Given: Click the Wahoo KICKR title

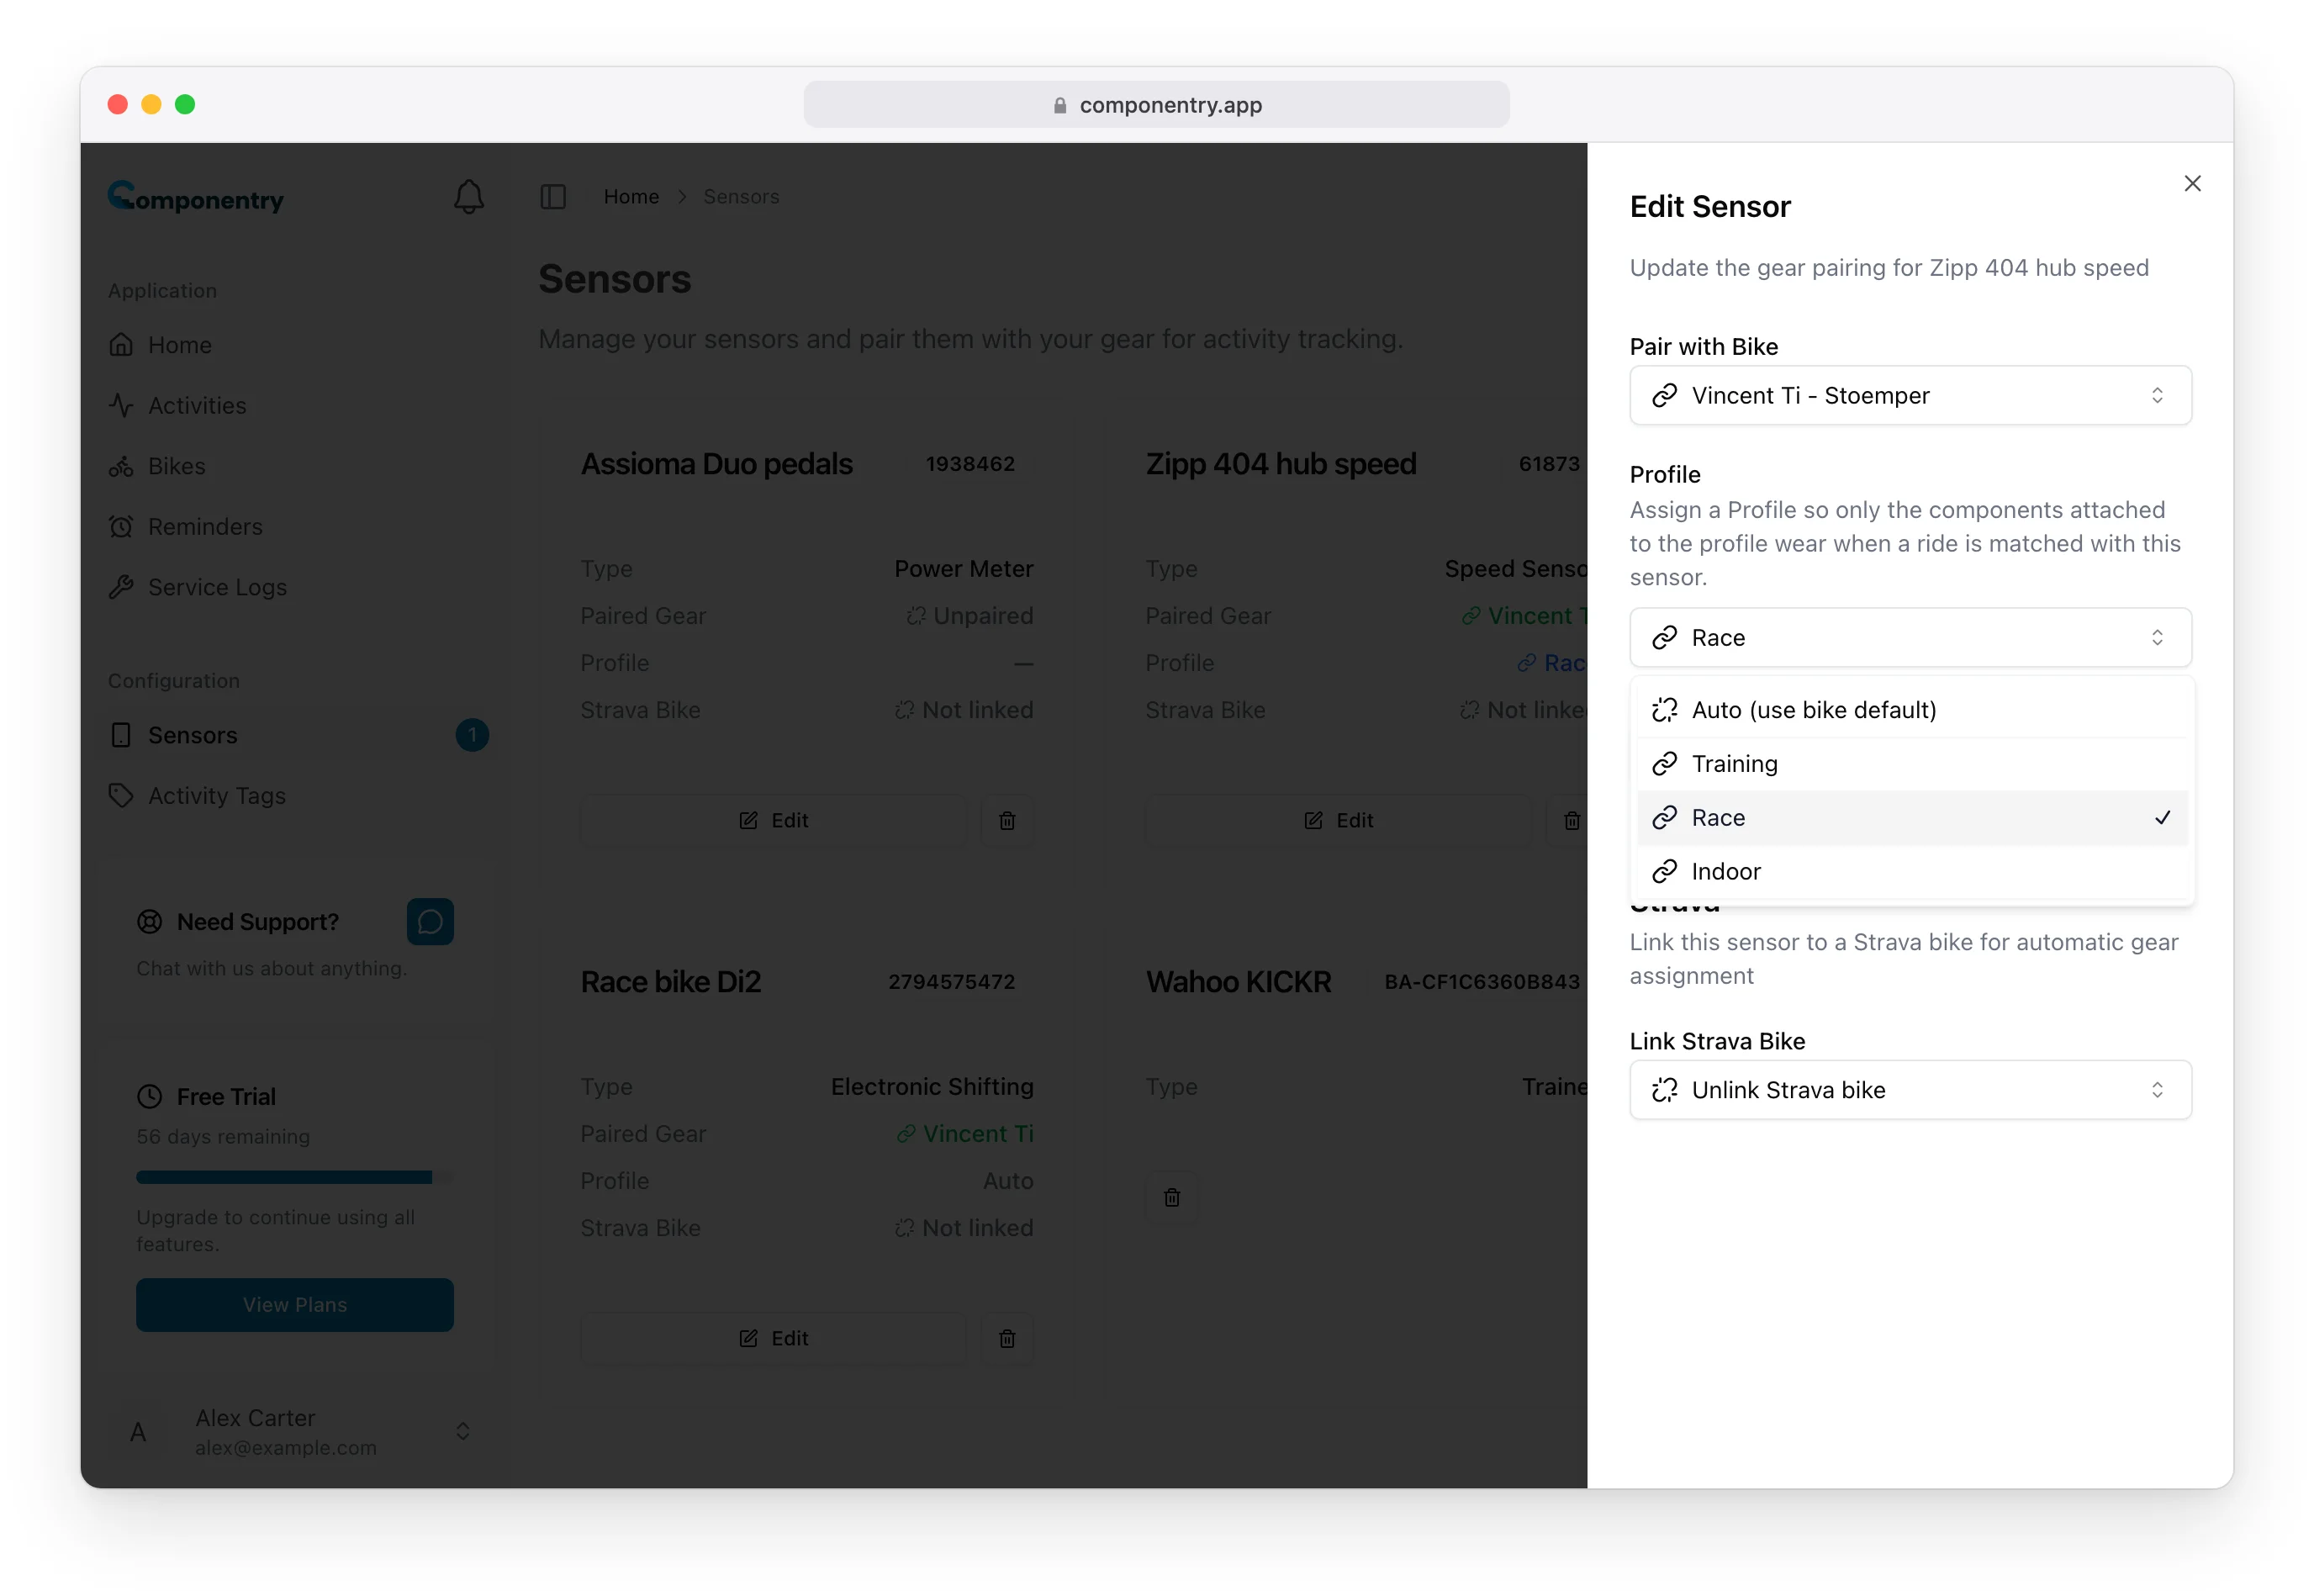Looking at the screenshot, I should coord(1238,982).
